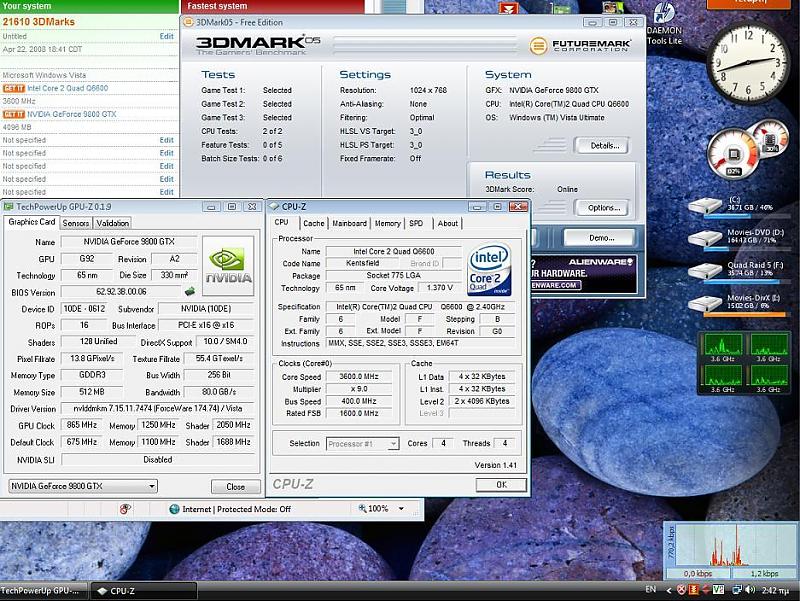Open the browser zoom level dropdown arrow
800x601 pixels.
coord(402,509)
